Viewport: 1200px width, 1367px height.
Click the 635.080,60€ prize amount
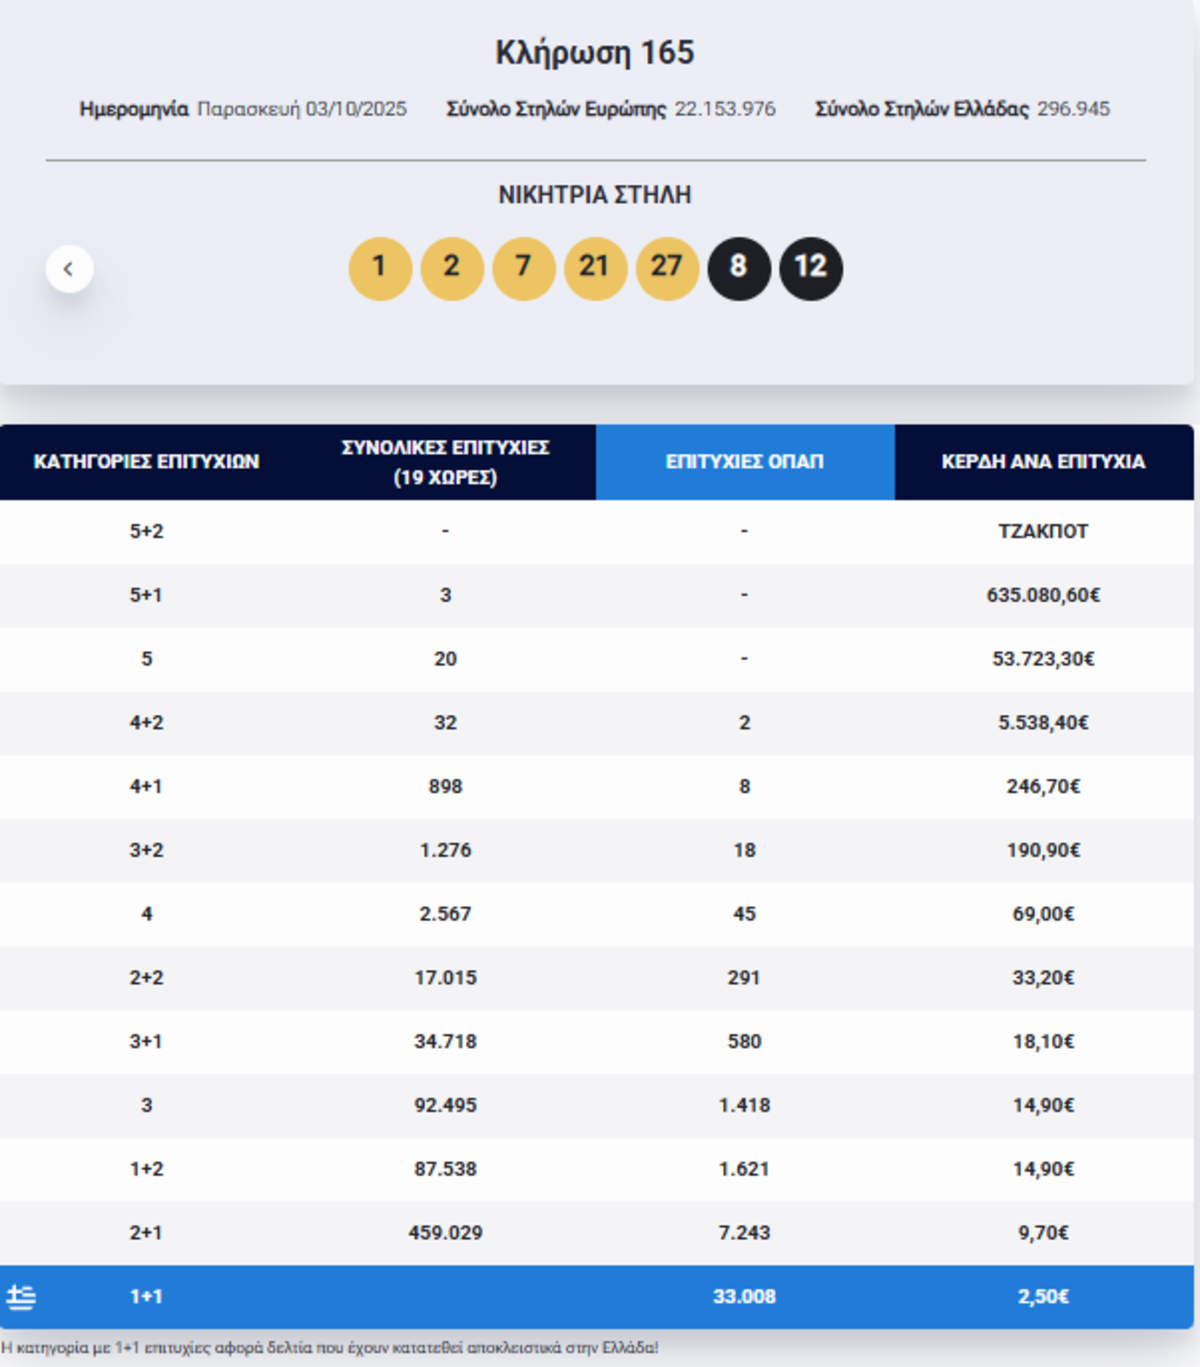tap(1043, 596)
